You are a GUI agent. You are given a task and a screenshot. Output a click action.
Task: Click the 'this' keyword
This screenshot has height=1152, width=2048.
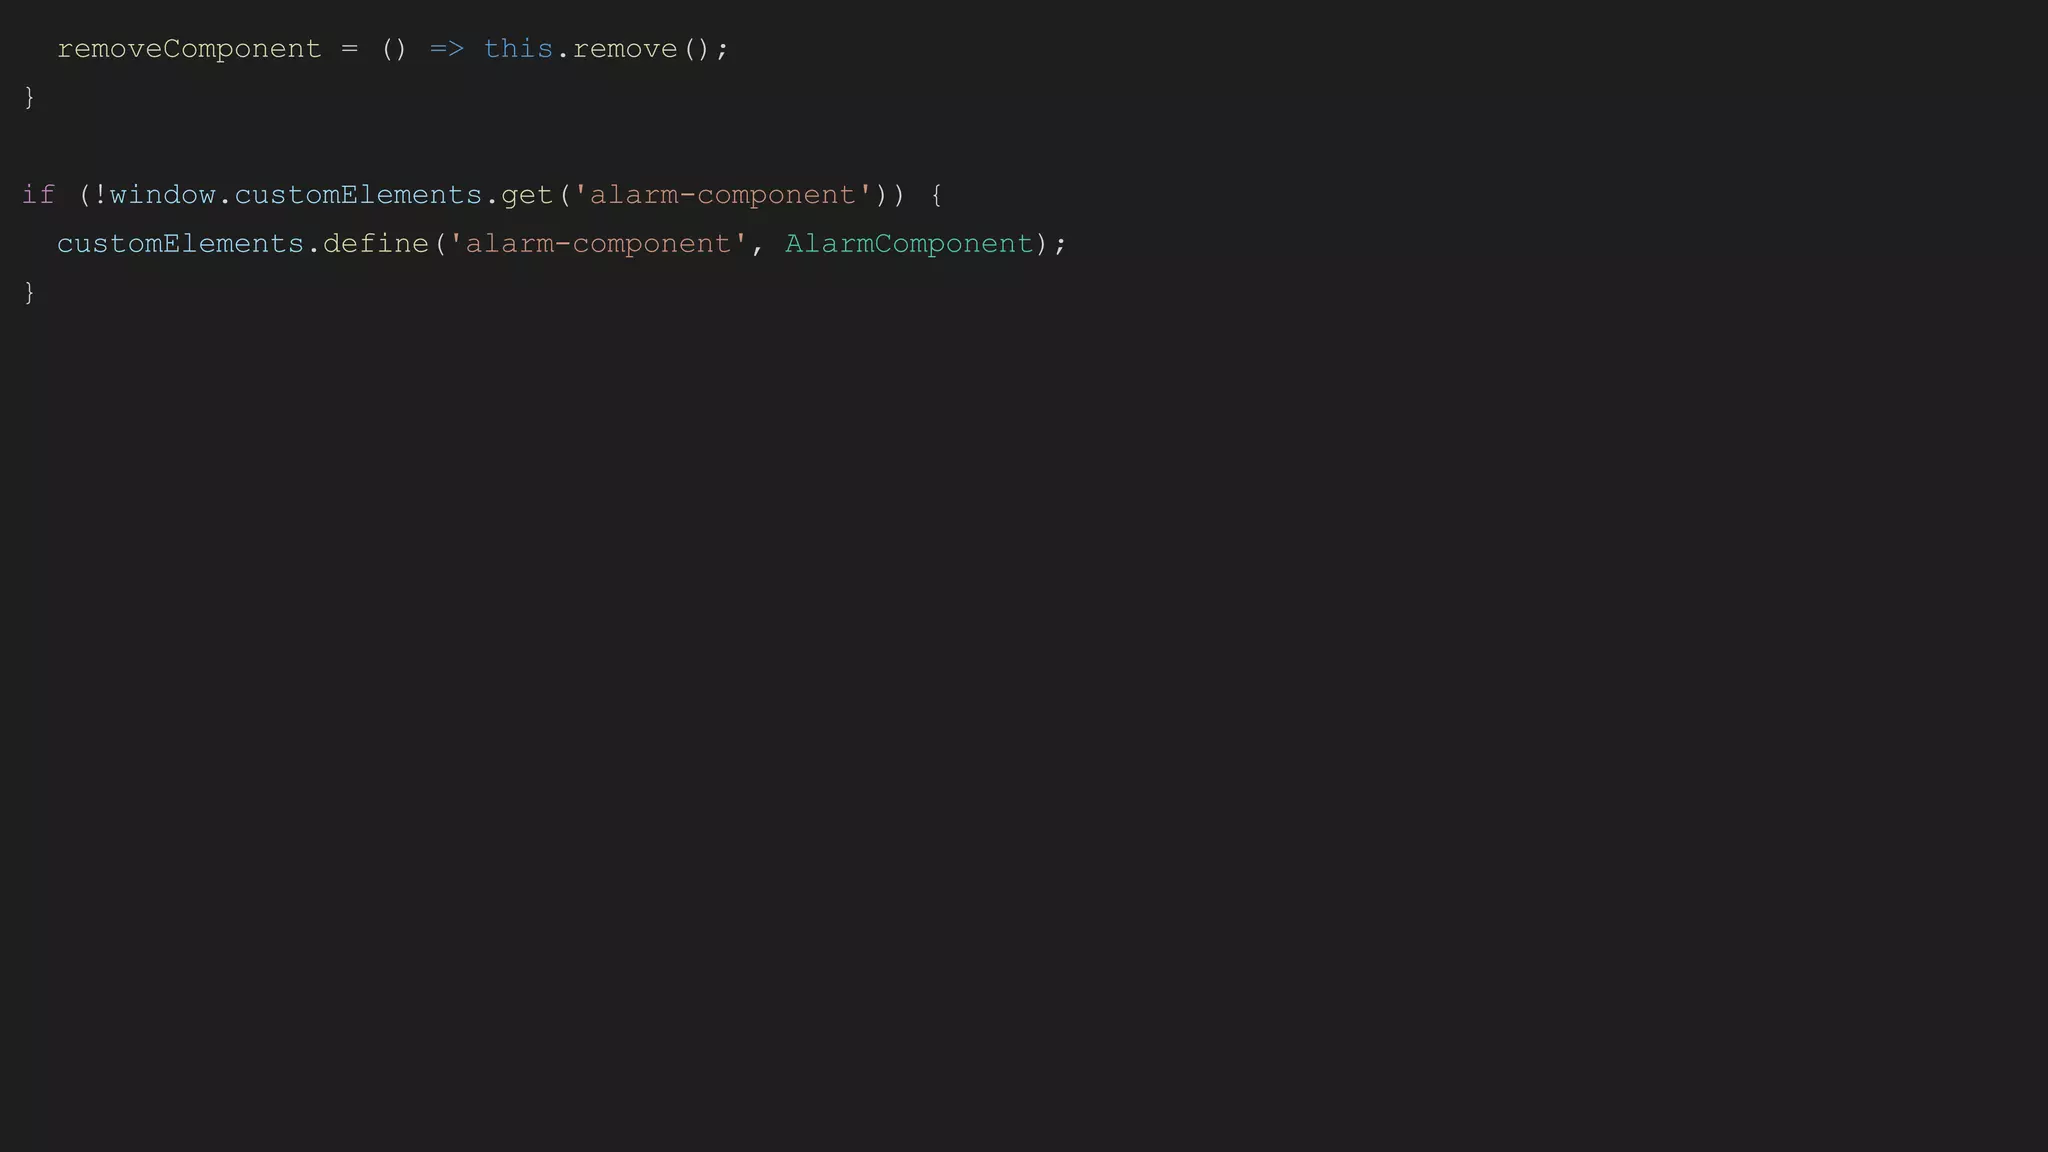click(518, 49)
